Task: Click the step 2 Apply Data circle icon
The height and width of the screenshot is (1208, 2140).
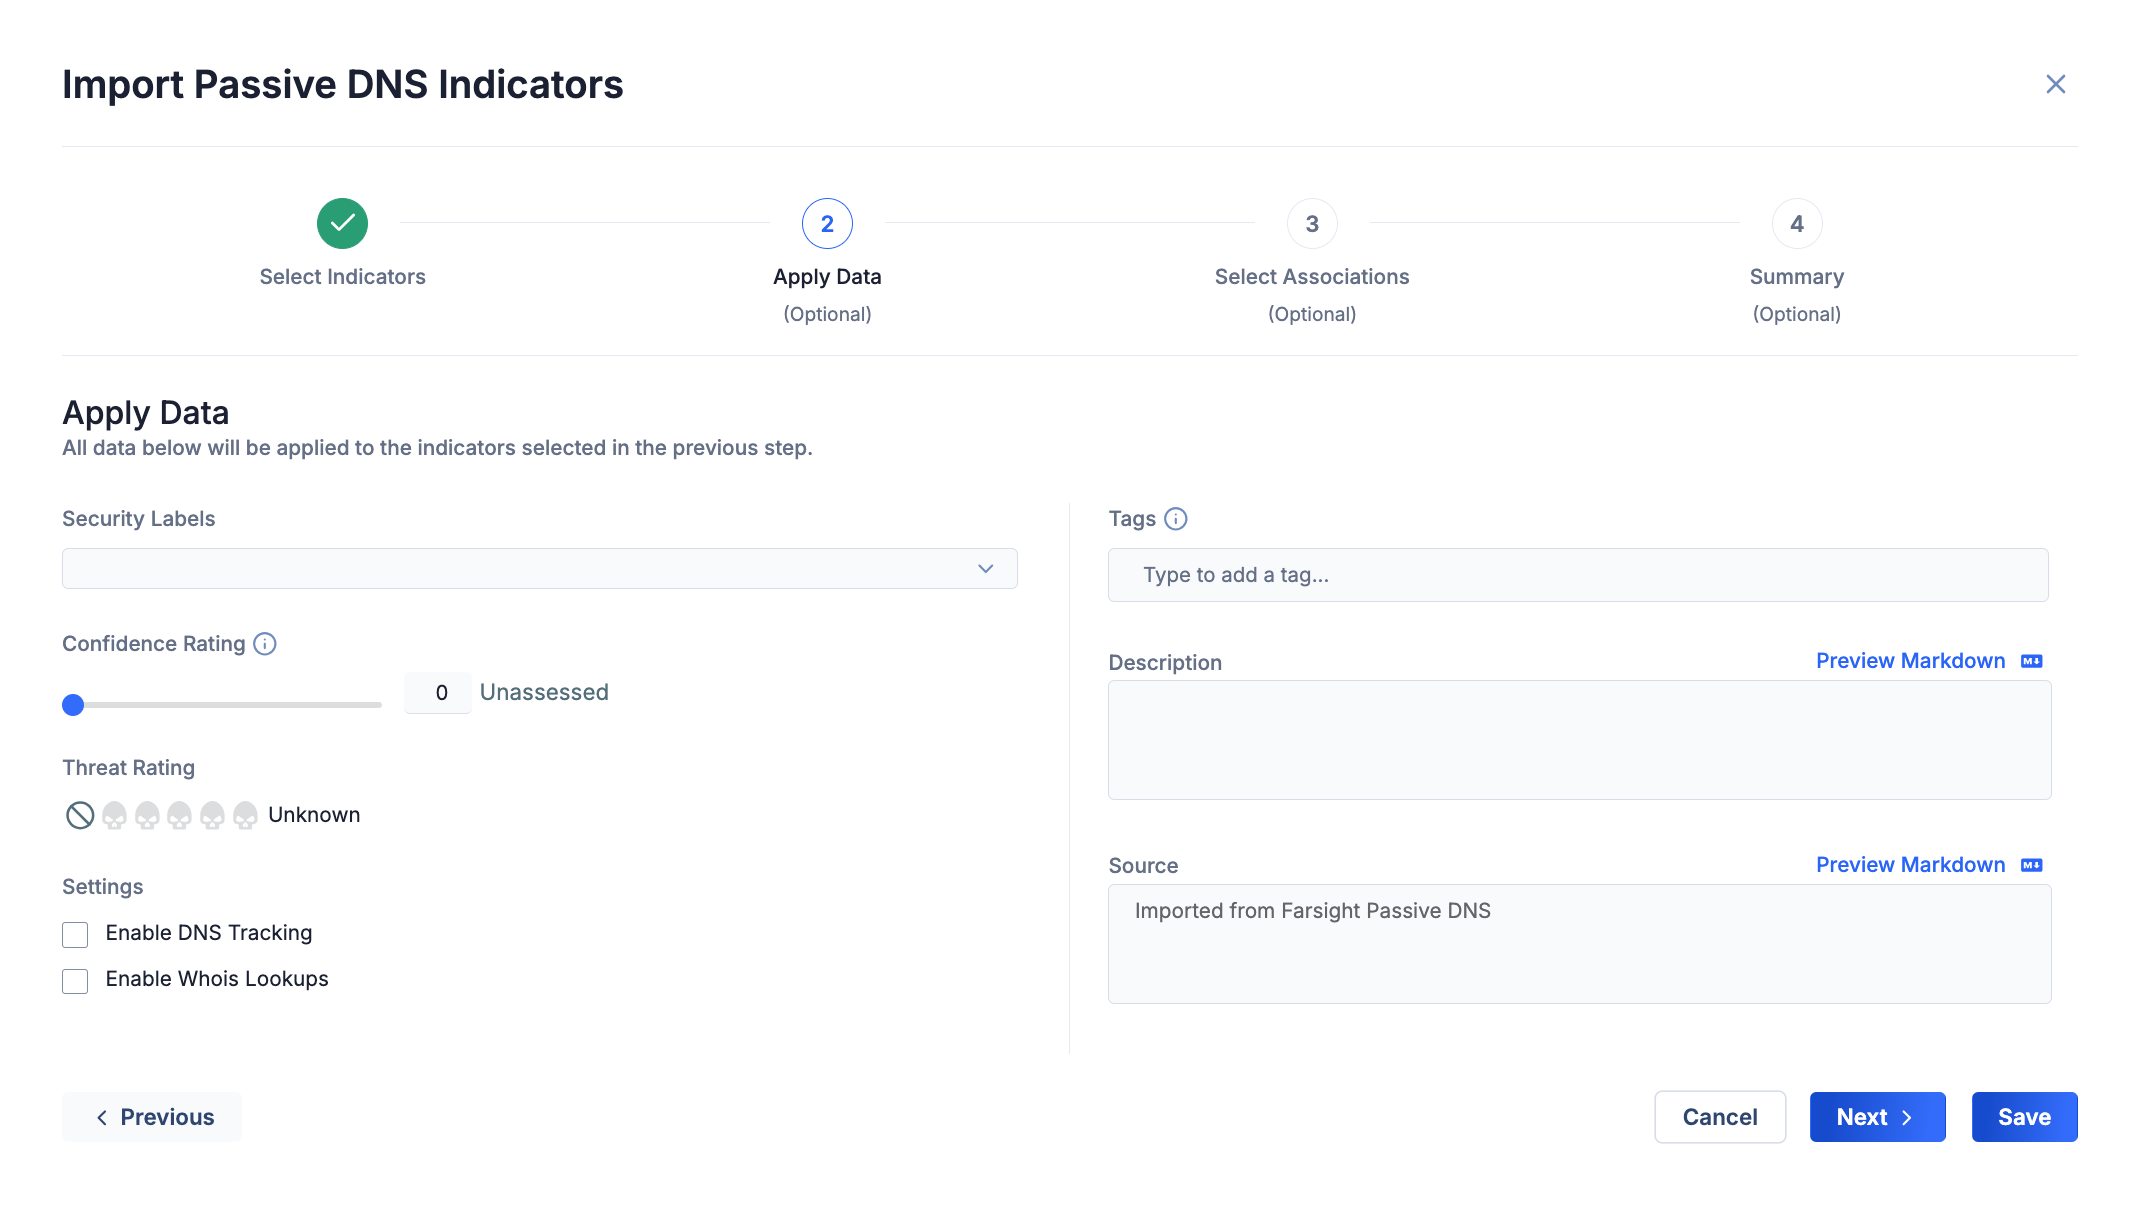Action: [827, 223]
